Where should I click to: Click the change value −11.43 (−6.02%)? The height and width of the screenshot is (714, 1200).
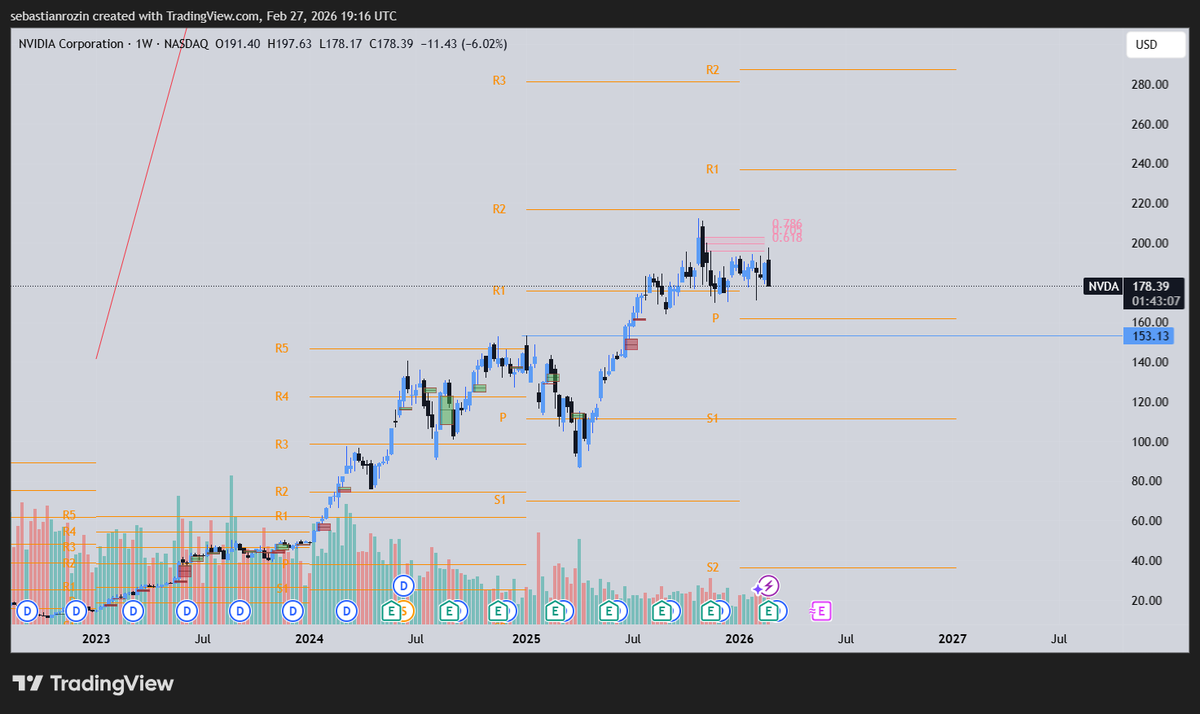[x=464, y=44]
